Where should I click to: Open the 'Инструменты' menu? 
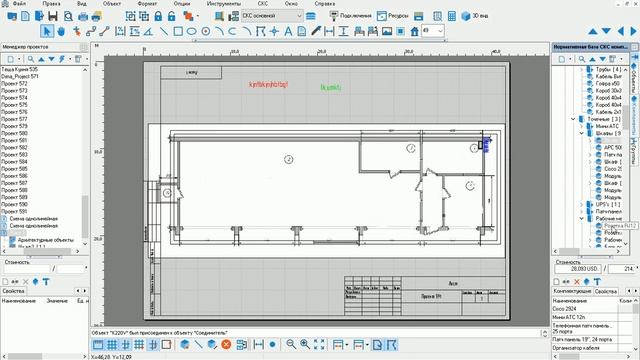point(224,4)
